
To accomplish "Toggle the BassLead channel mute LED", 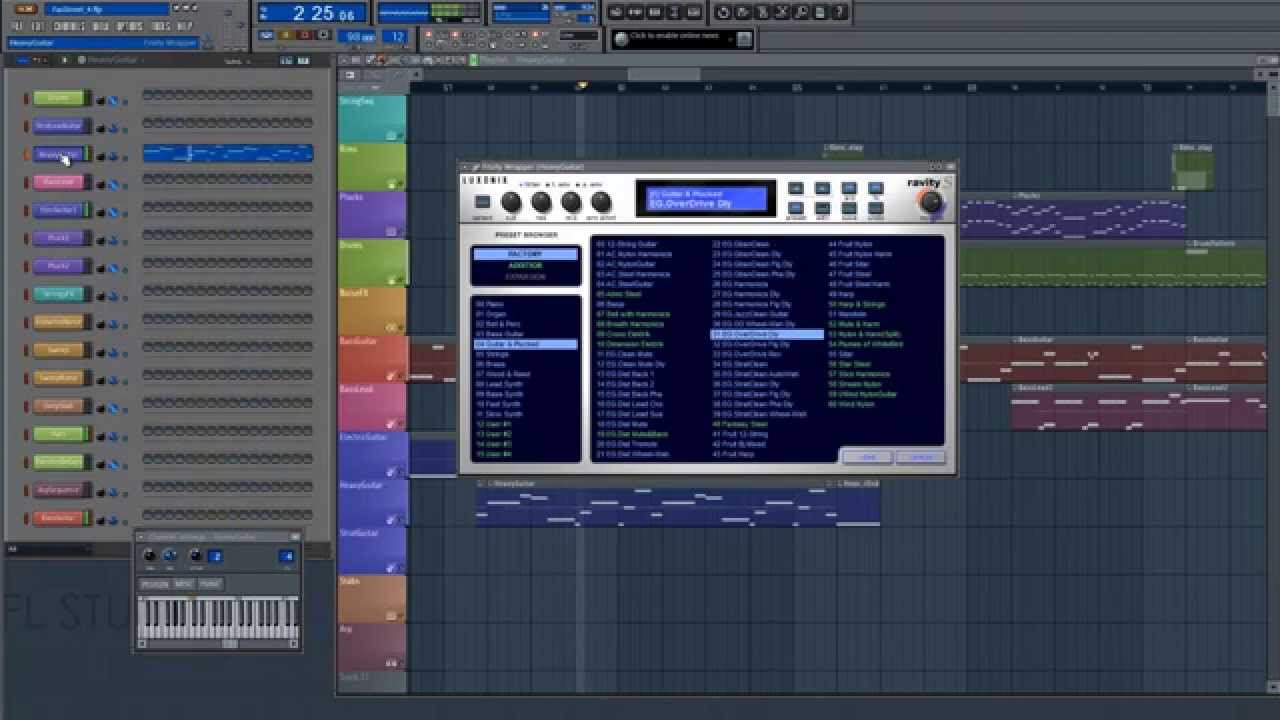I will click(26, 182).
